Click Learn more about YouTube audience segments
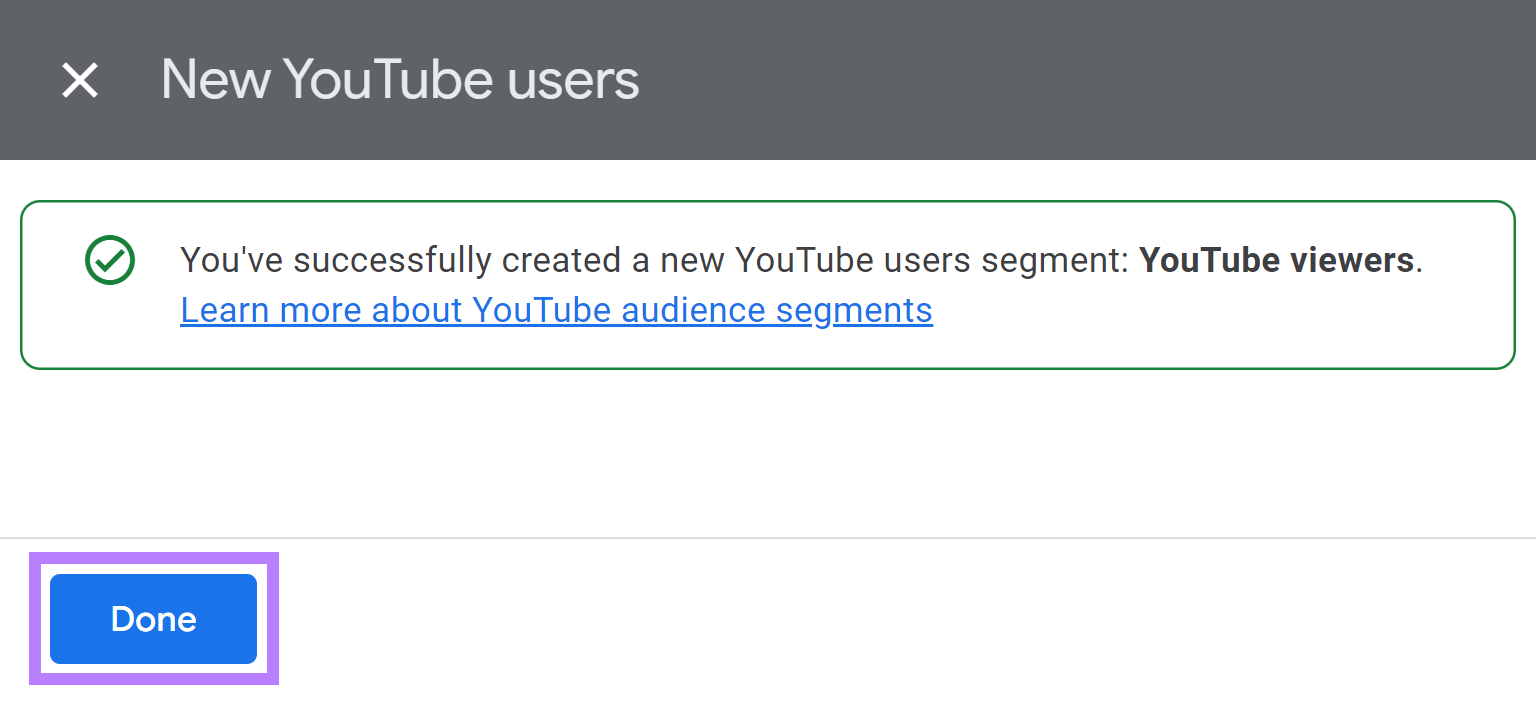1536x717 pixels. (556, 310)
